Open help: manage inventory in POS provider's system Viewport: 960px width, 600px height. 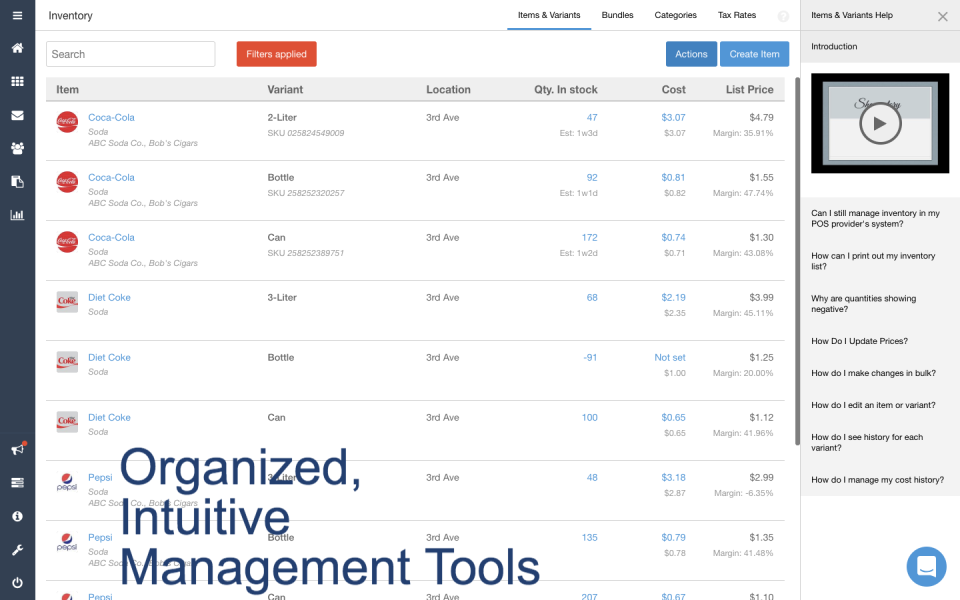(876, 219)
